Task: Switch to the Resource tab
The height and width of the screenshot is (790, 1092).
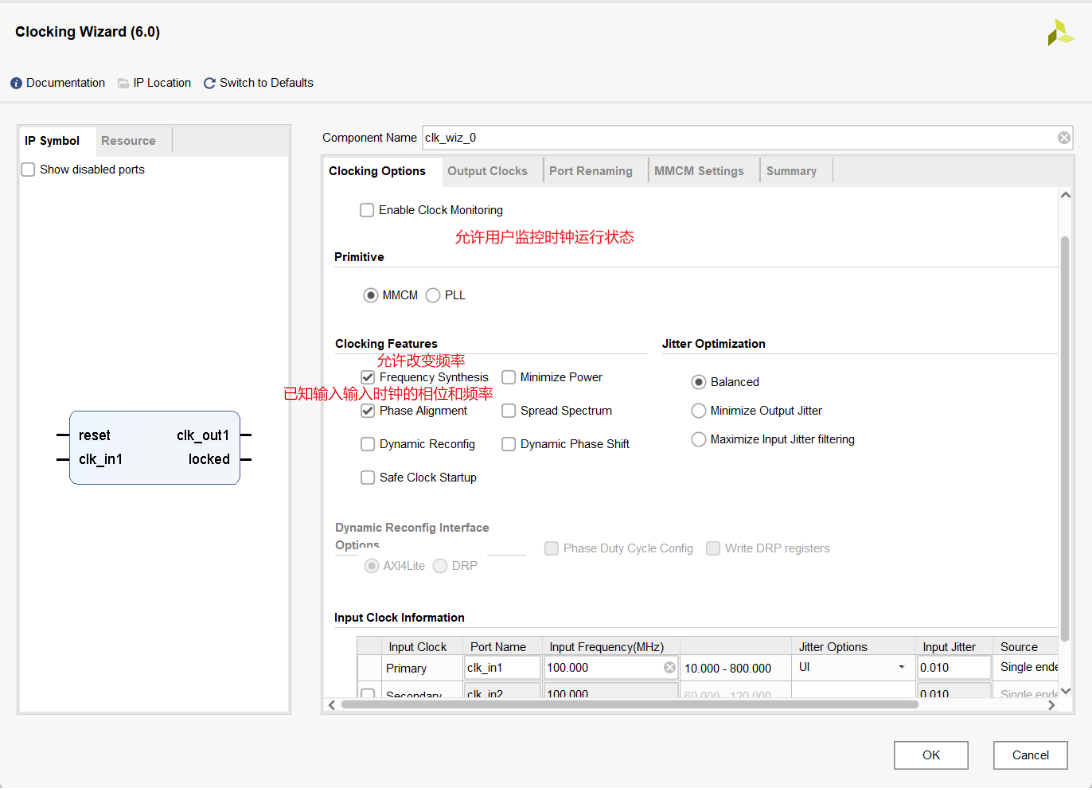Action: [x=128, y=141]
